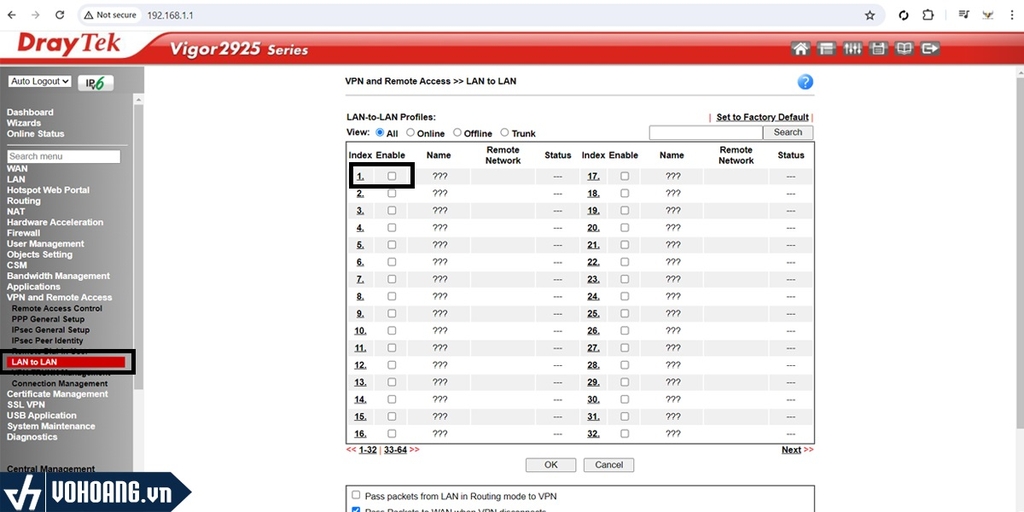Screen dimensions: 1024x512
Task: Check Pass packets from LAN in Routing mode
Action: (x=355, y=495)
